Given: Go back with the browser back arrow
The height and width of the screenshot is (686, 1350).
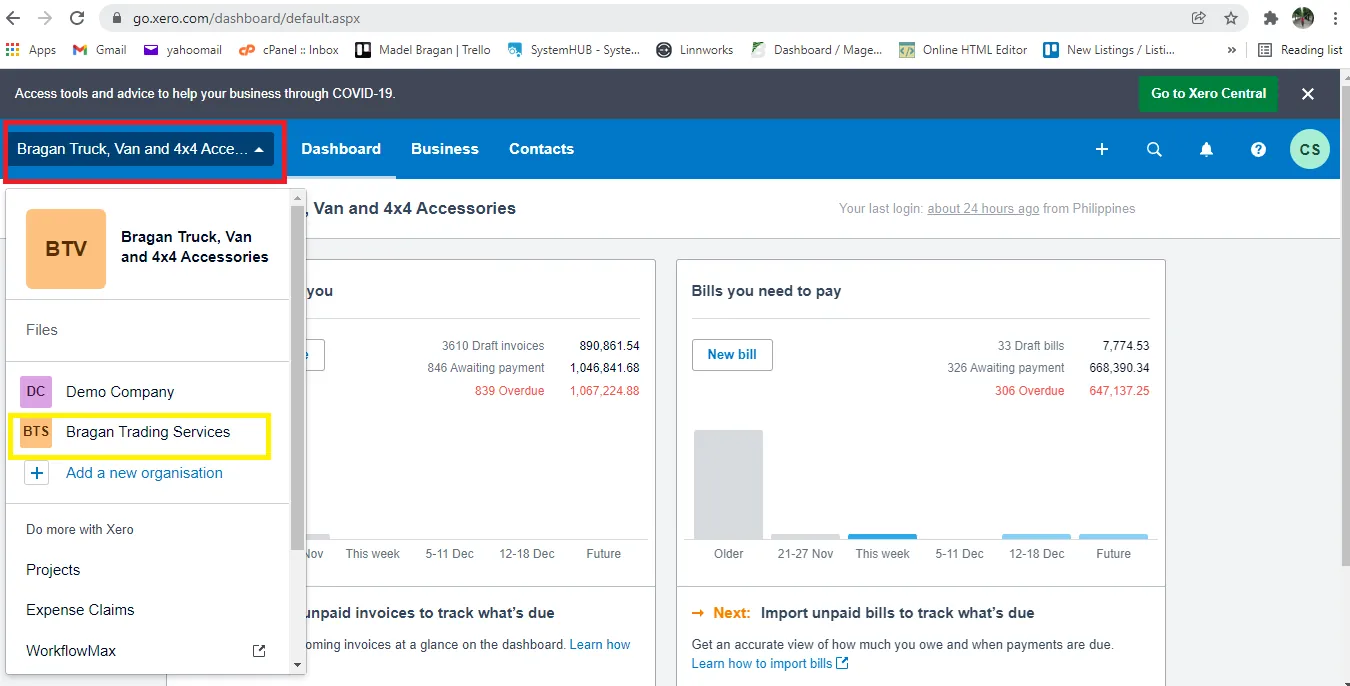Looking at the screenshot, I should [14, 18].
